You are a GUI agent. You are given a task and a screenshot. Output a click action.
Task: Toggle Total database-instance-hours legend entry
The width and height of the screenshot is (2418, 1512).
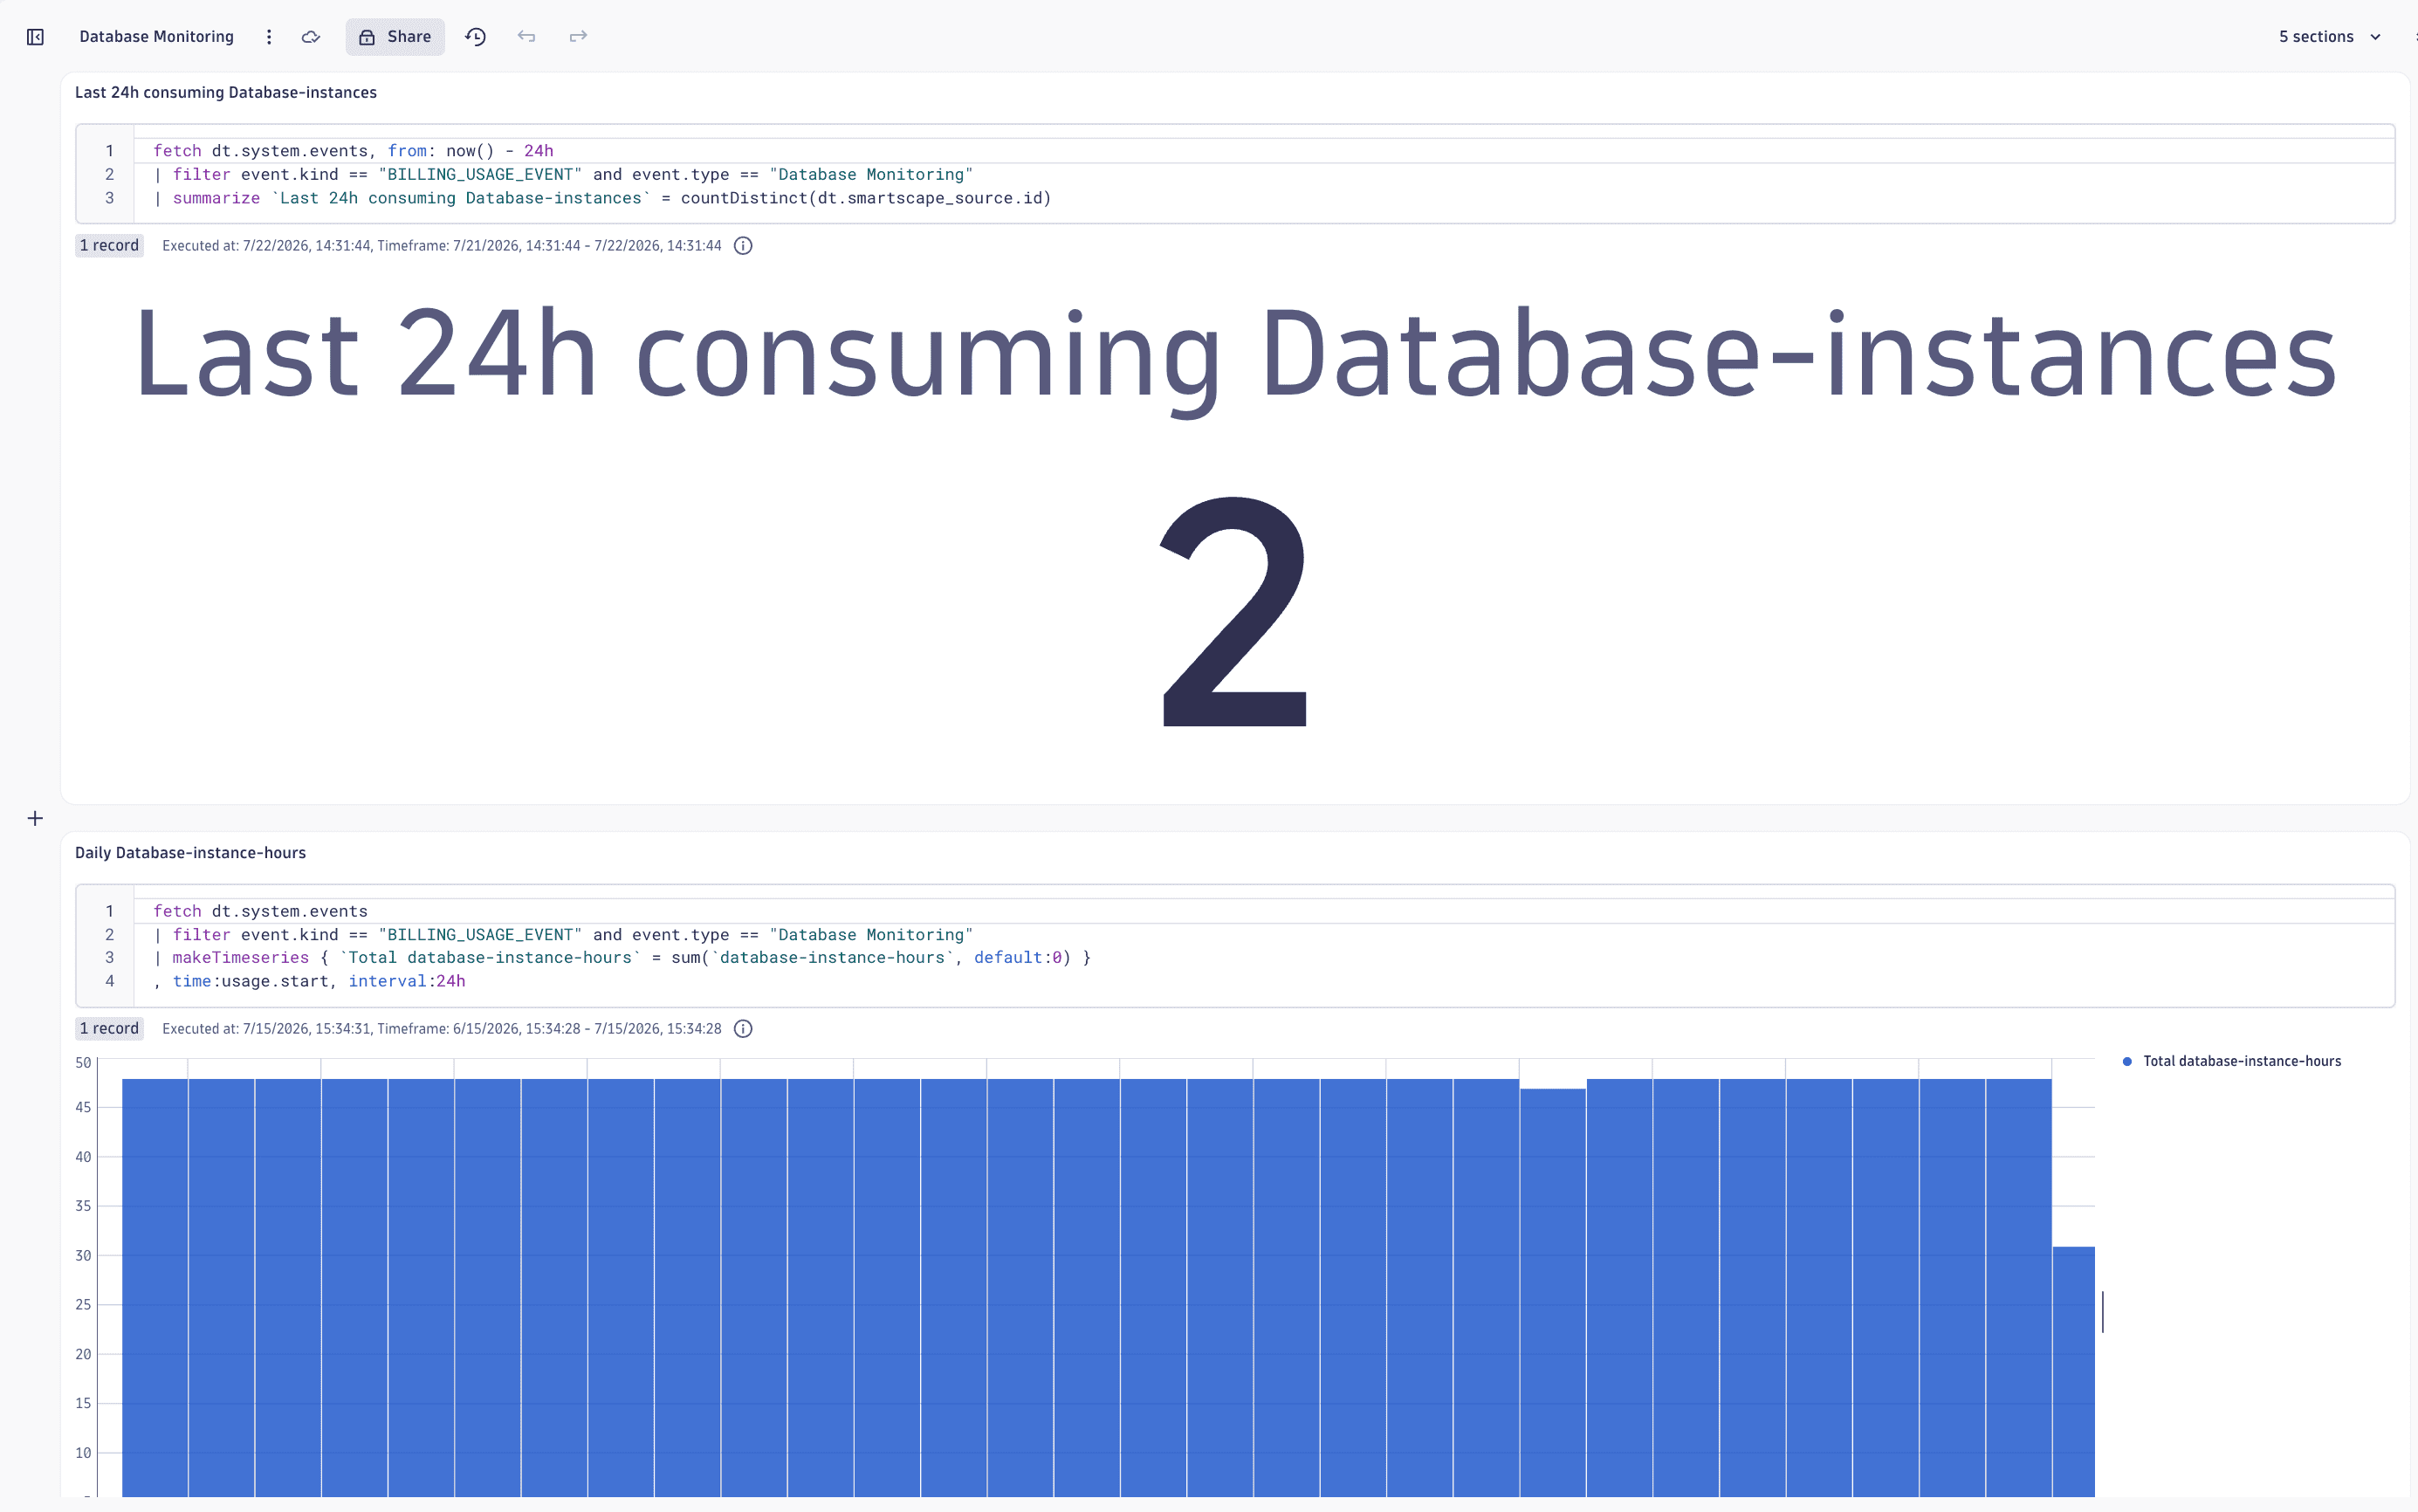2231,1061
